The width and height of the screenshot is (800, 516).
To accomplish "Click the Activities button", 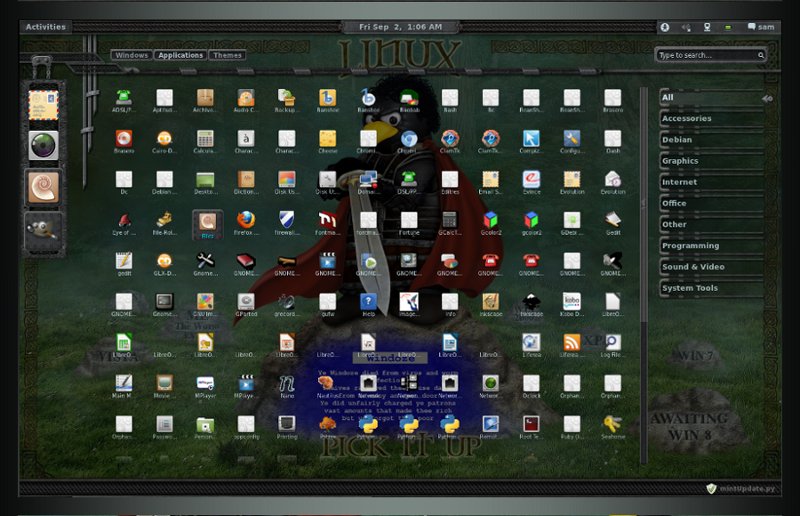I will pyautogui.click(x=45, y=27).
